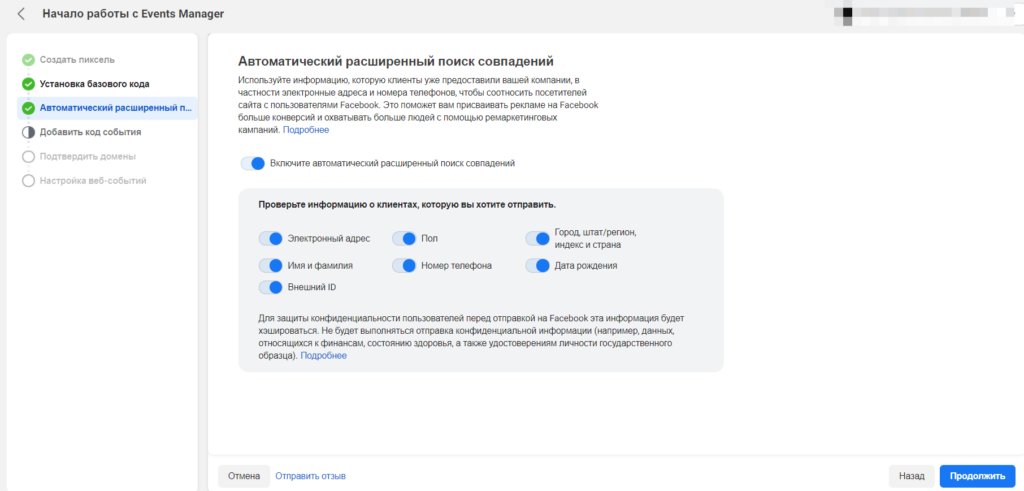The image size is (1024, 491).
Task: Go to Установка базового кода step
Action: [94, 84]
